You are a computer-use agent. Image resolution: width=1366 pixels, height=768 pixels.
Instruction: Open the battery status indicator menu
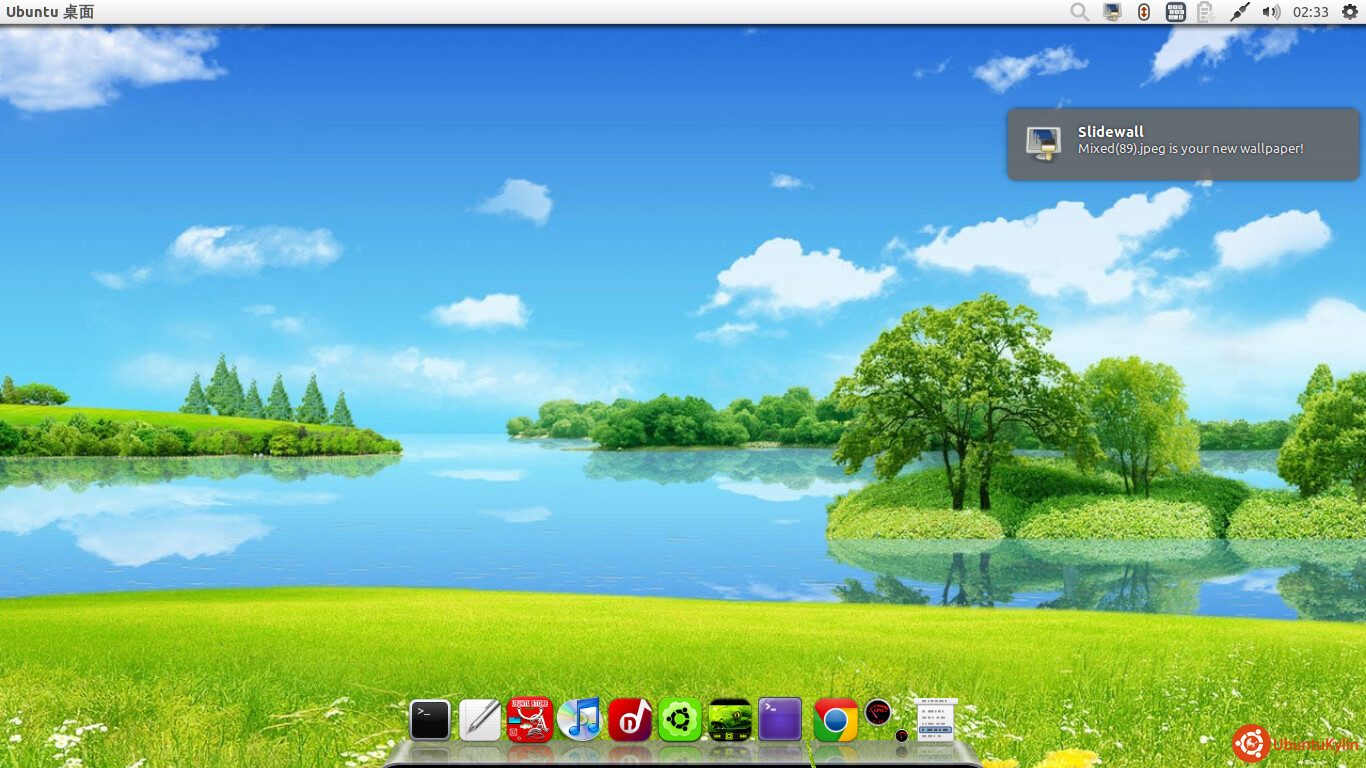click(1207, 12)
